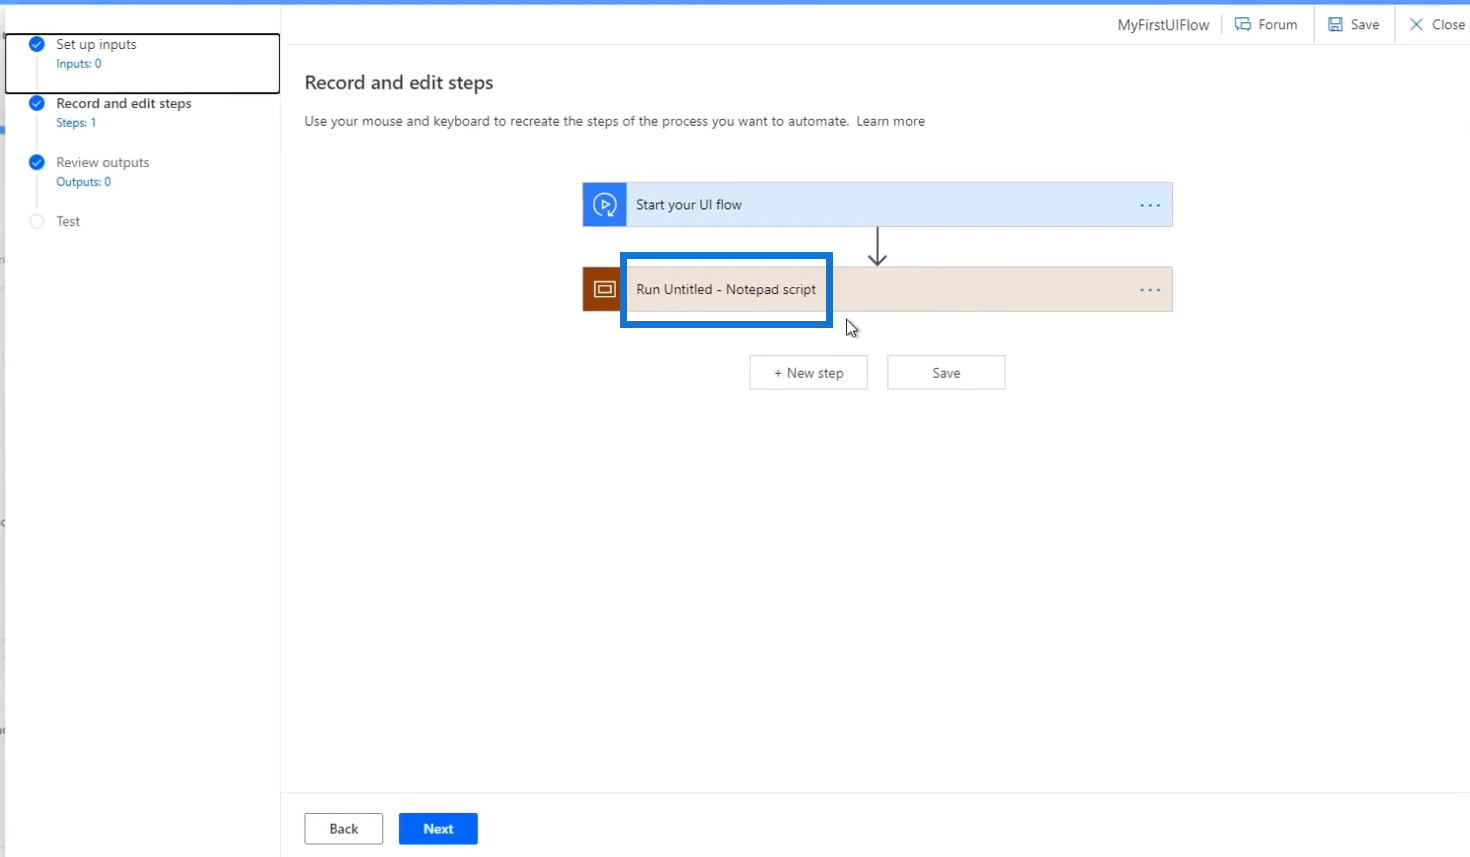
Task: Click the blue Next button
Action: 438,829
